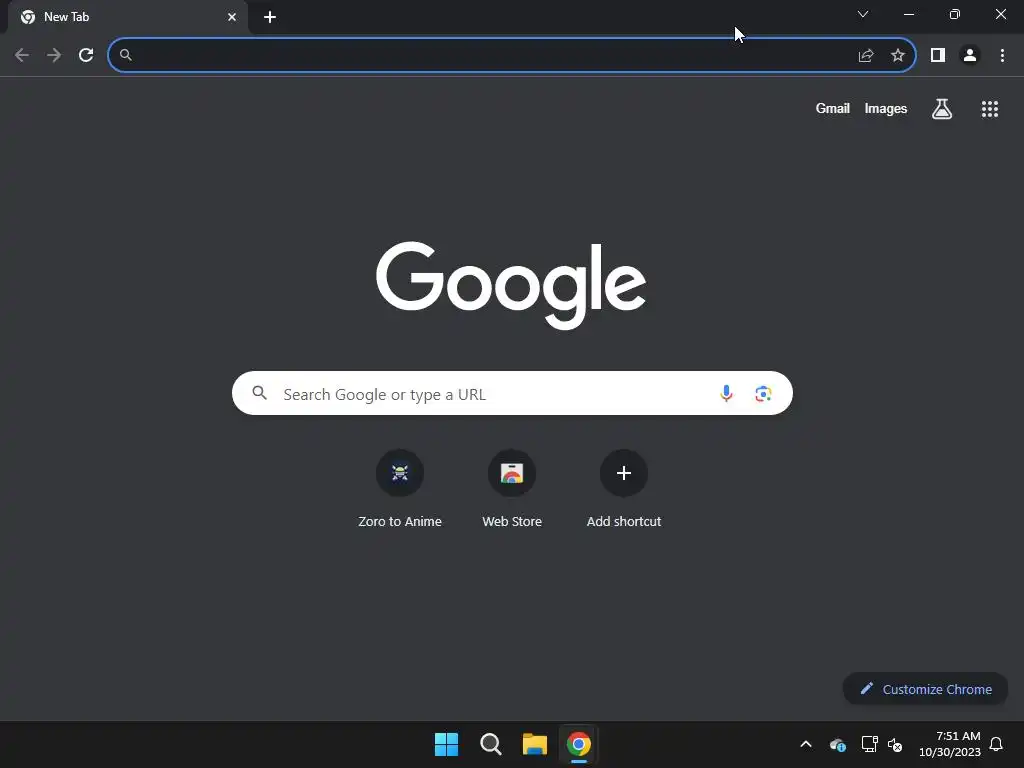The height and width of the screenshot is (768, 1024).
Task: Close the New Tab tab
Action: 232,17
